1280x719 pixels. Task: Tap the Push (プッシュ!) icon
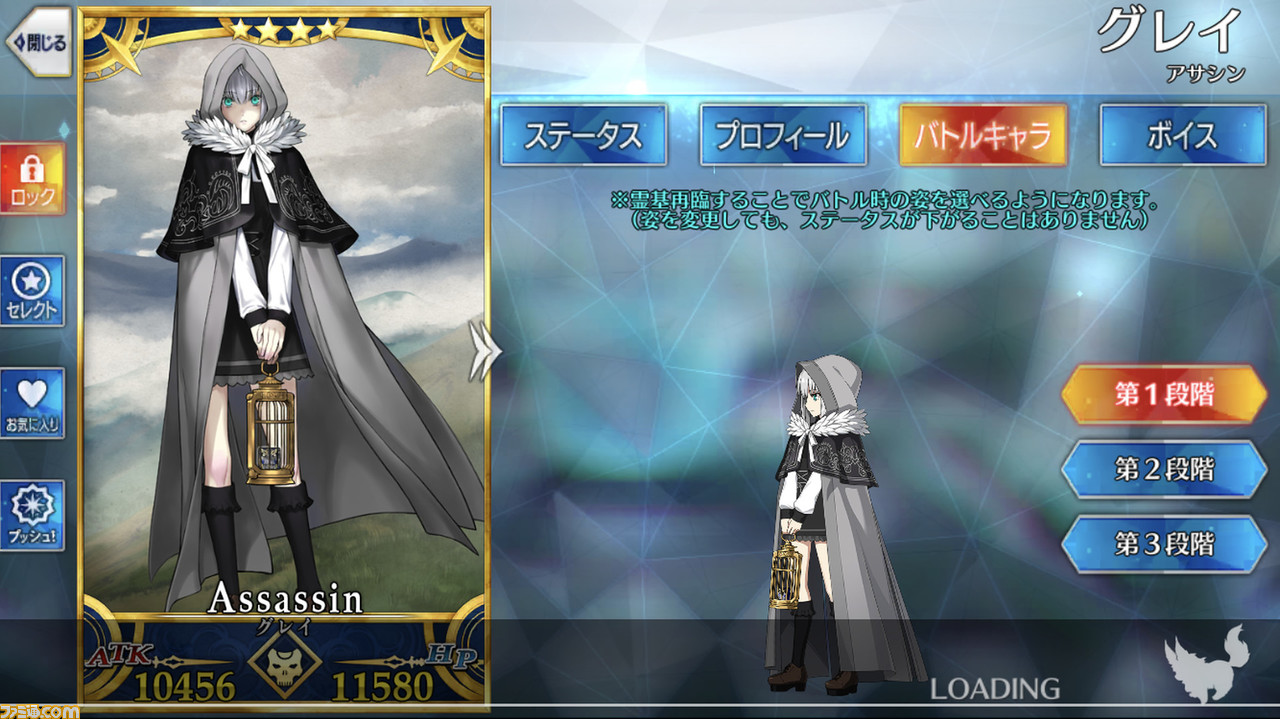[32, 516]
